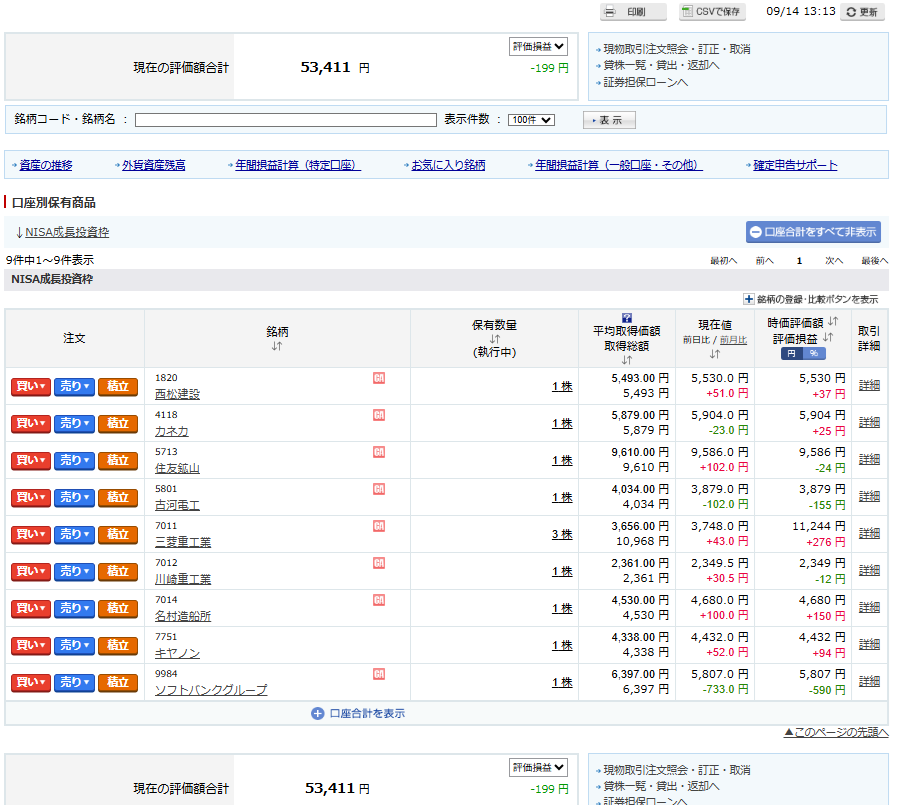
Task: Sort by 保有数量 using its sort arrows
Action: tap(494, 339)
